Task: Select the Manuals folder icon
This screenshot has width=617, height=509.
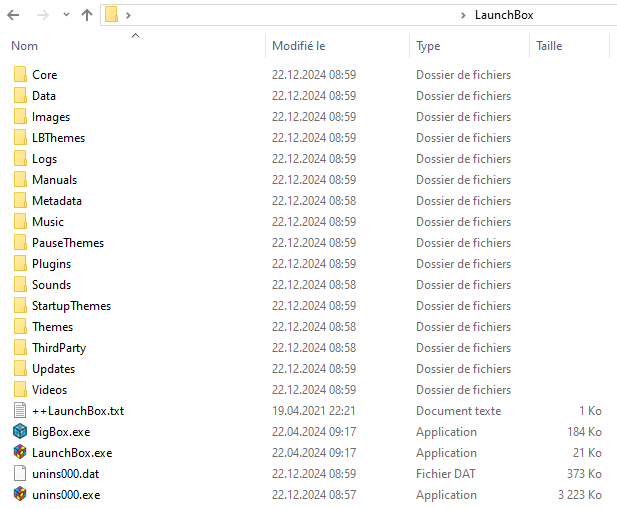Action: coord(20,179)
